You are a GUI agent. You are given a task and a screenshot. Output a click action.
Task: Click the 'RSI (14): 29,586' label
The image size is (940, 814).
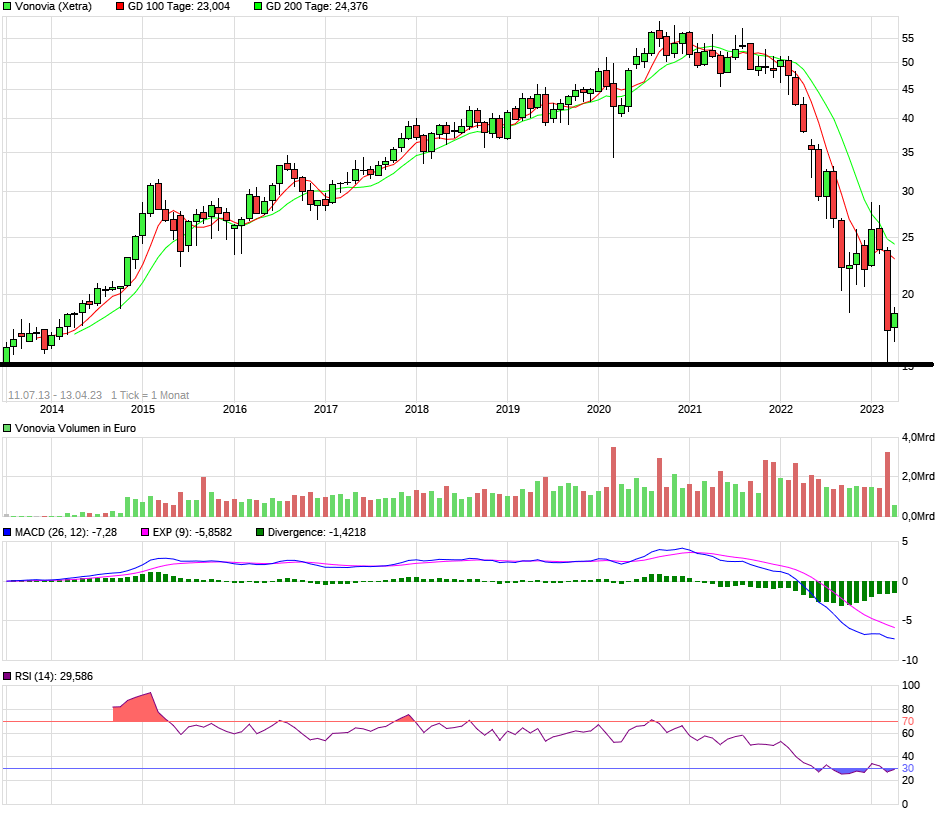(54, 676)
